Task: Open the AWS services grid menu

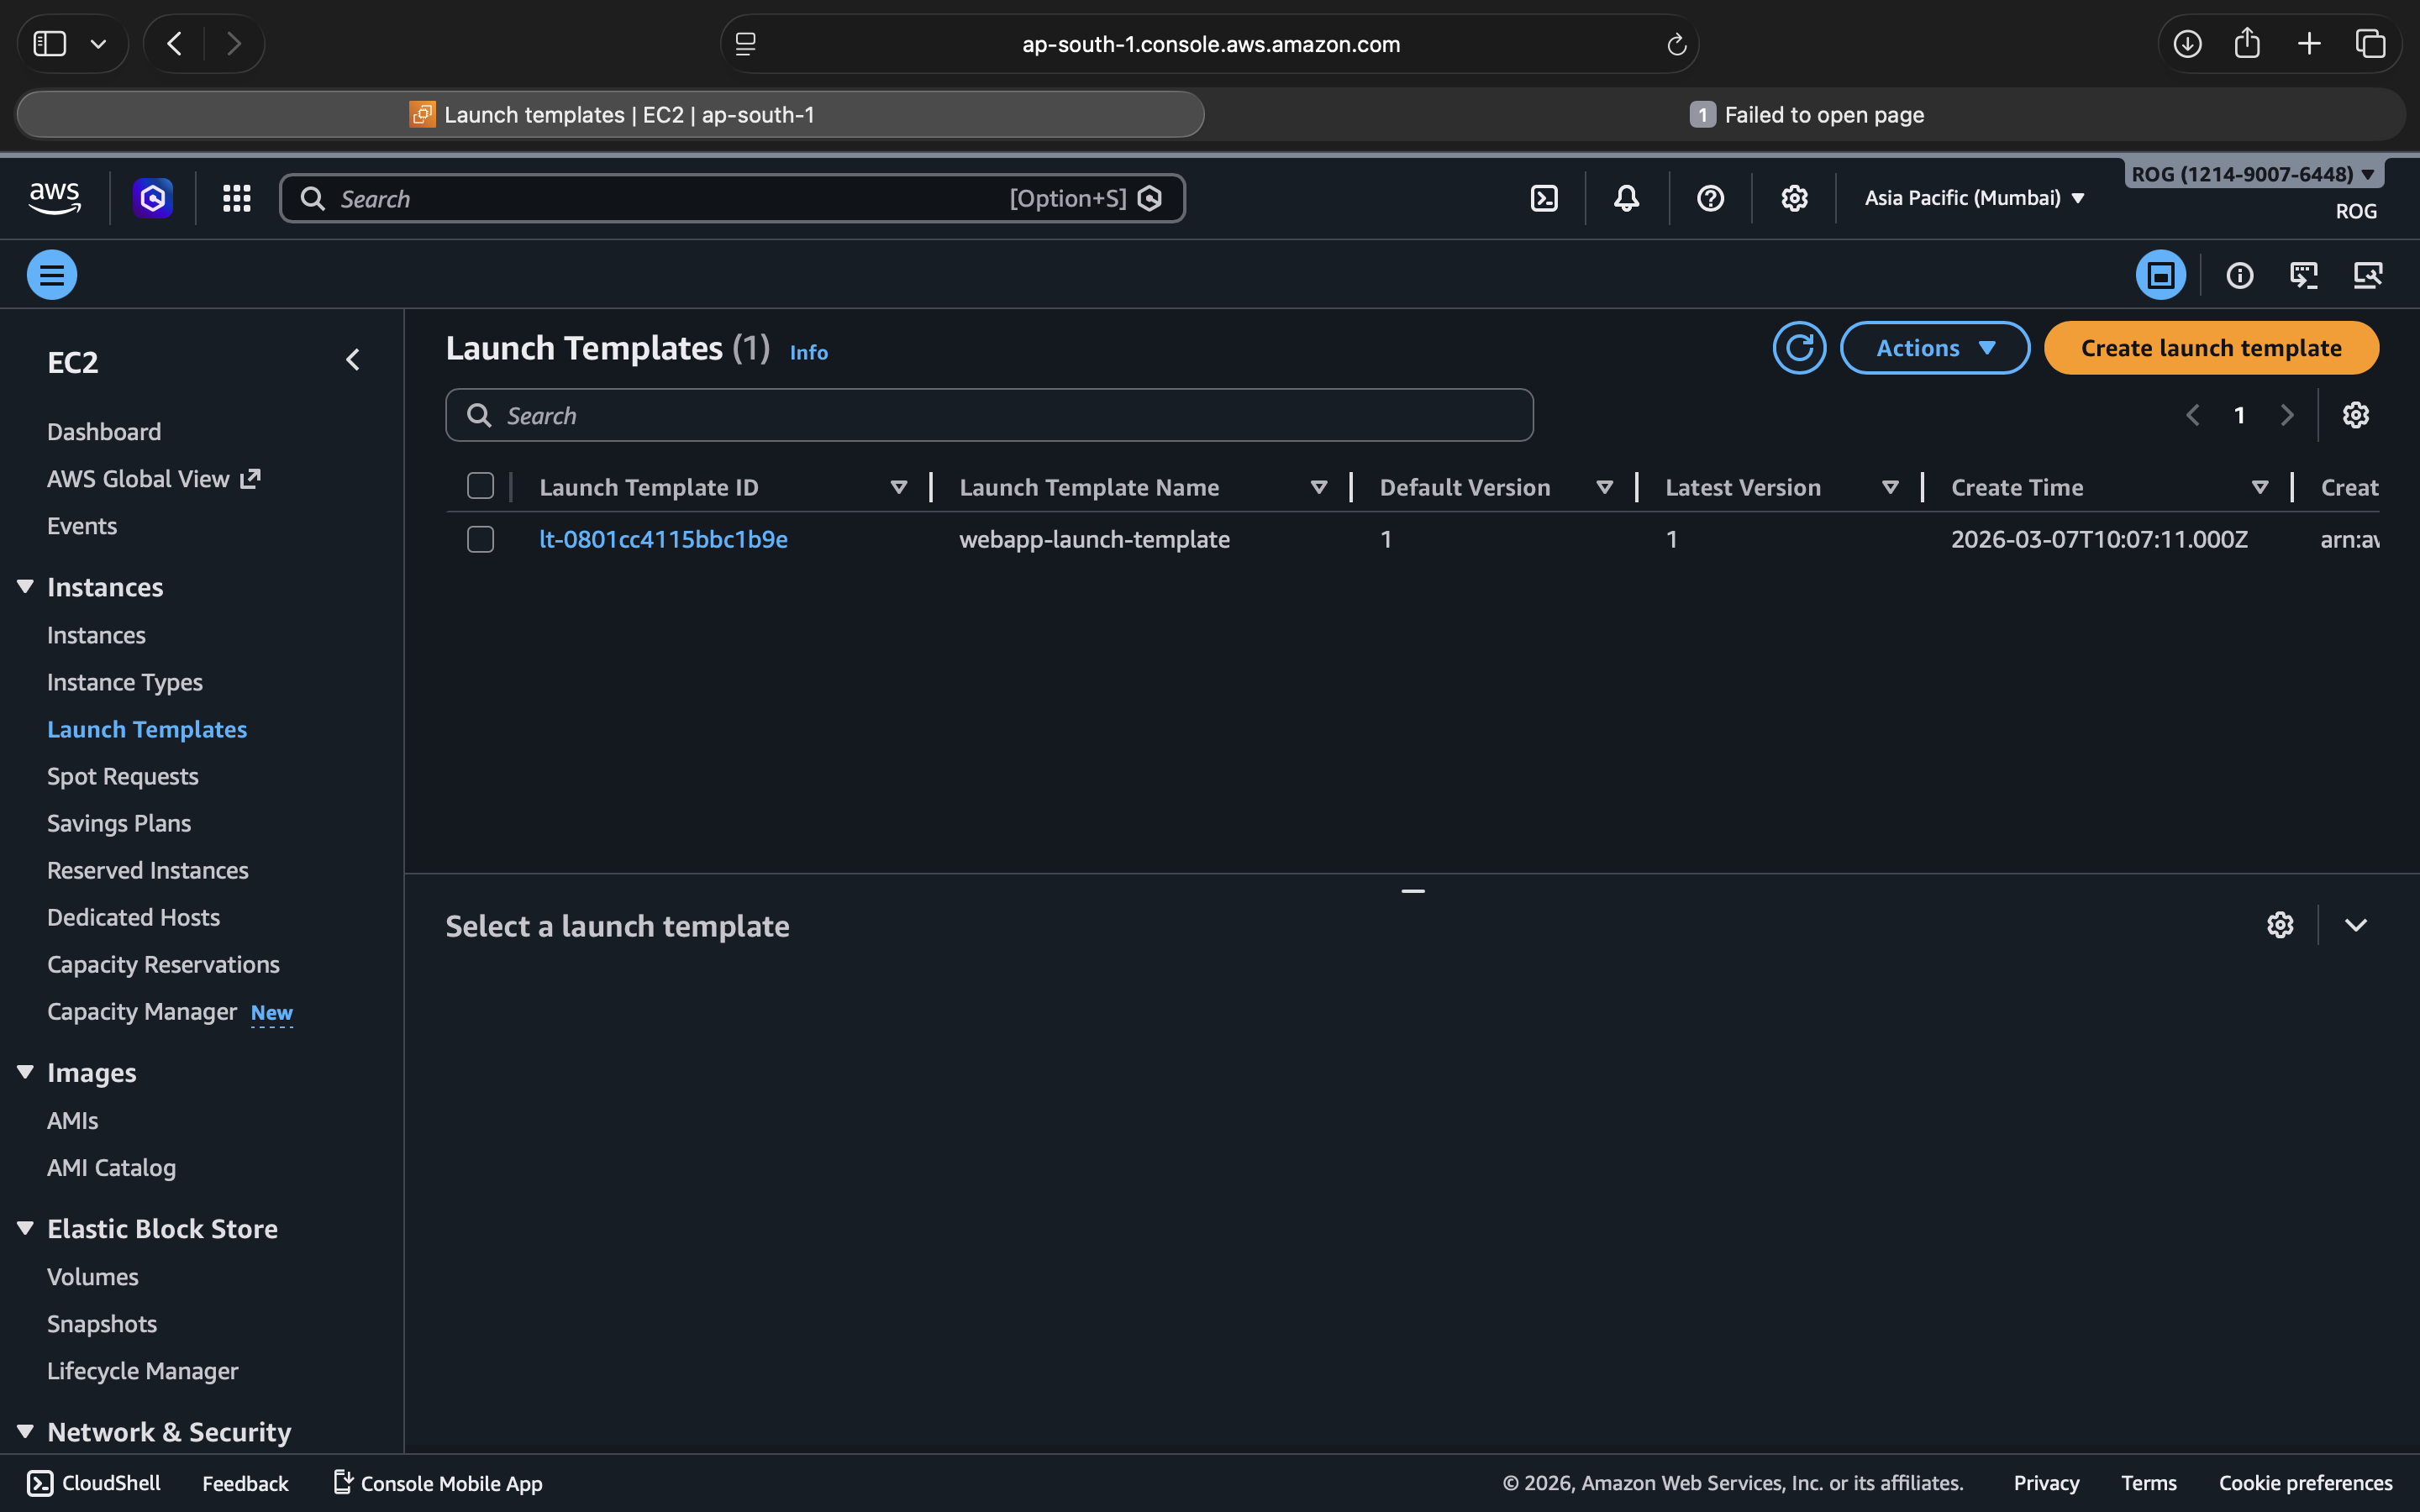Action: 236,198
